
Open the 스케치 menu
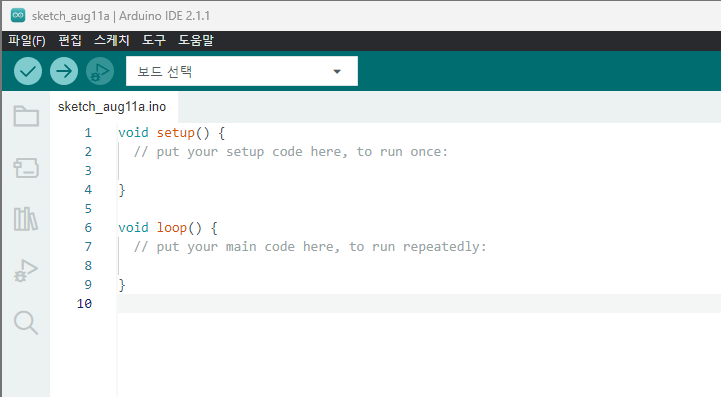[x=112, y=40]
